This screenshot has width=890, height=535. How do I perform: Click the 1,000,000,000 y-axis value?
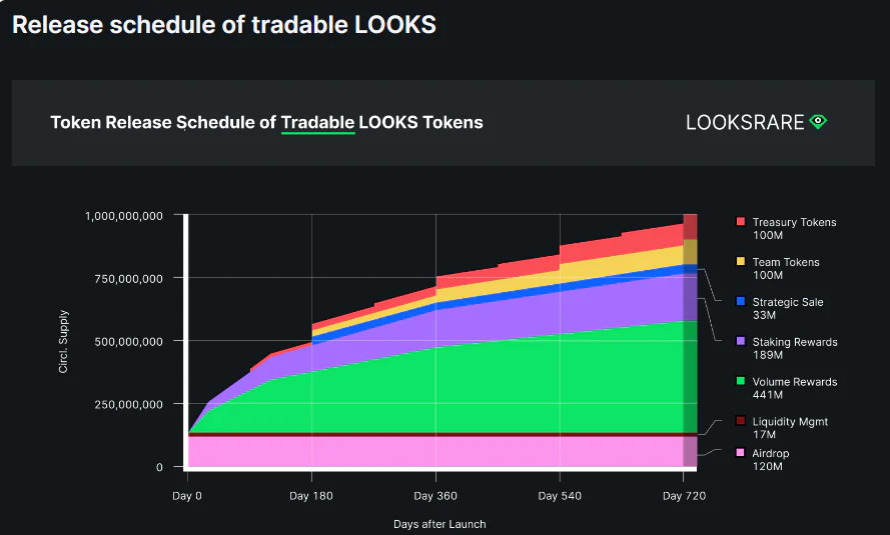tap(124, 215)
